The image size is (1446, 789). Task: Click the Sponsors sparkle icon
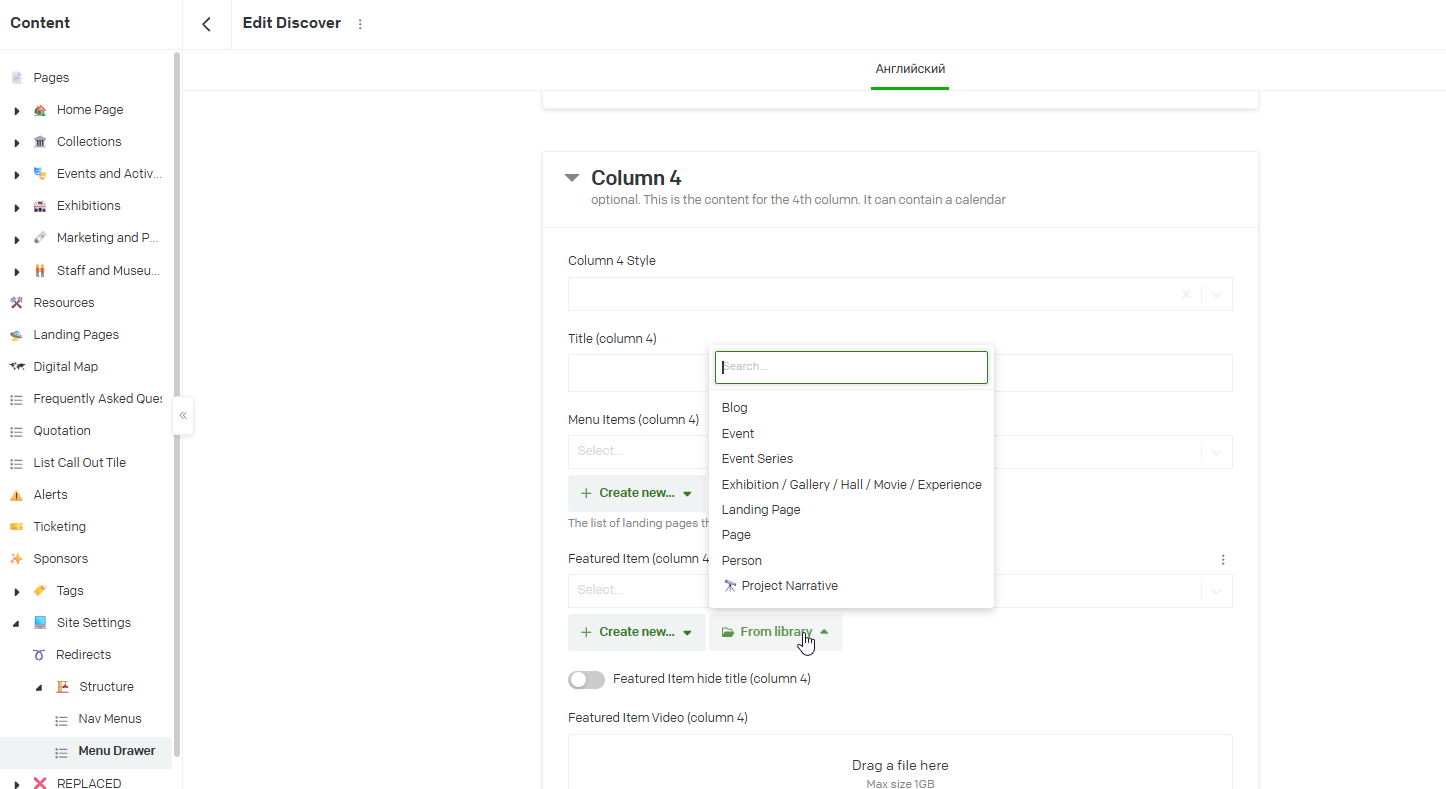point(16,559)
